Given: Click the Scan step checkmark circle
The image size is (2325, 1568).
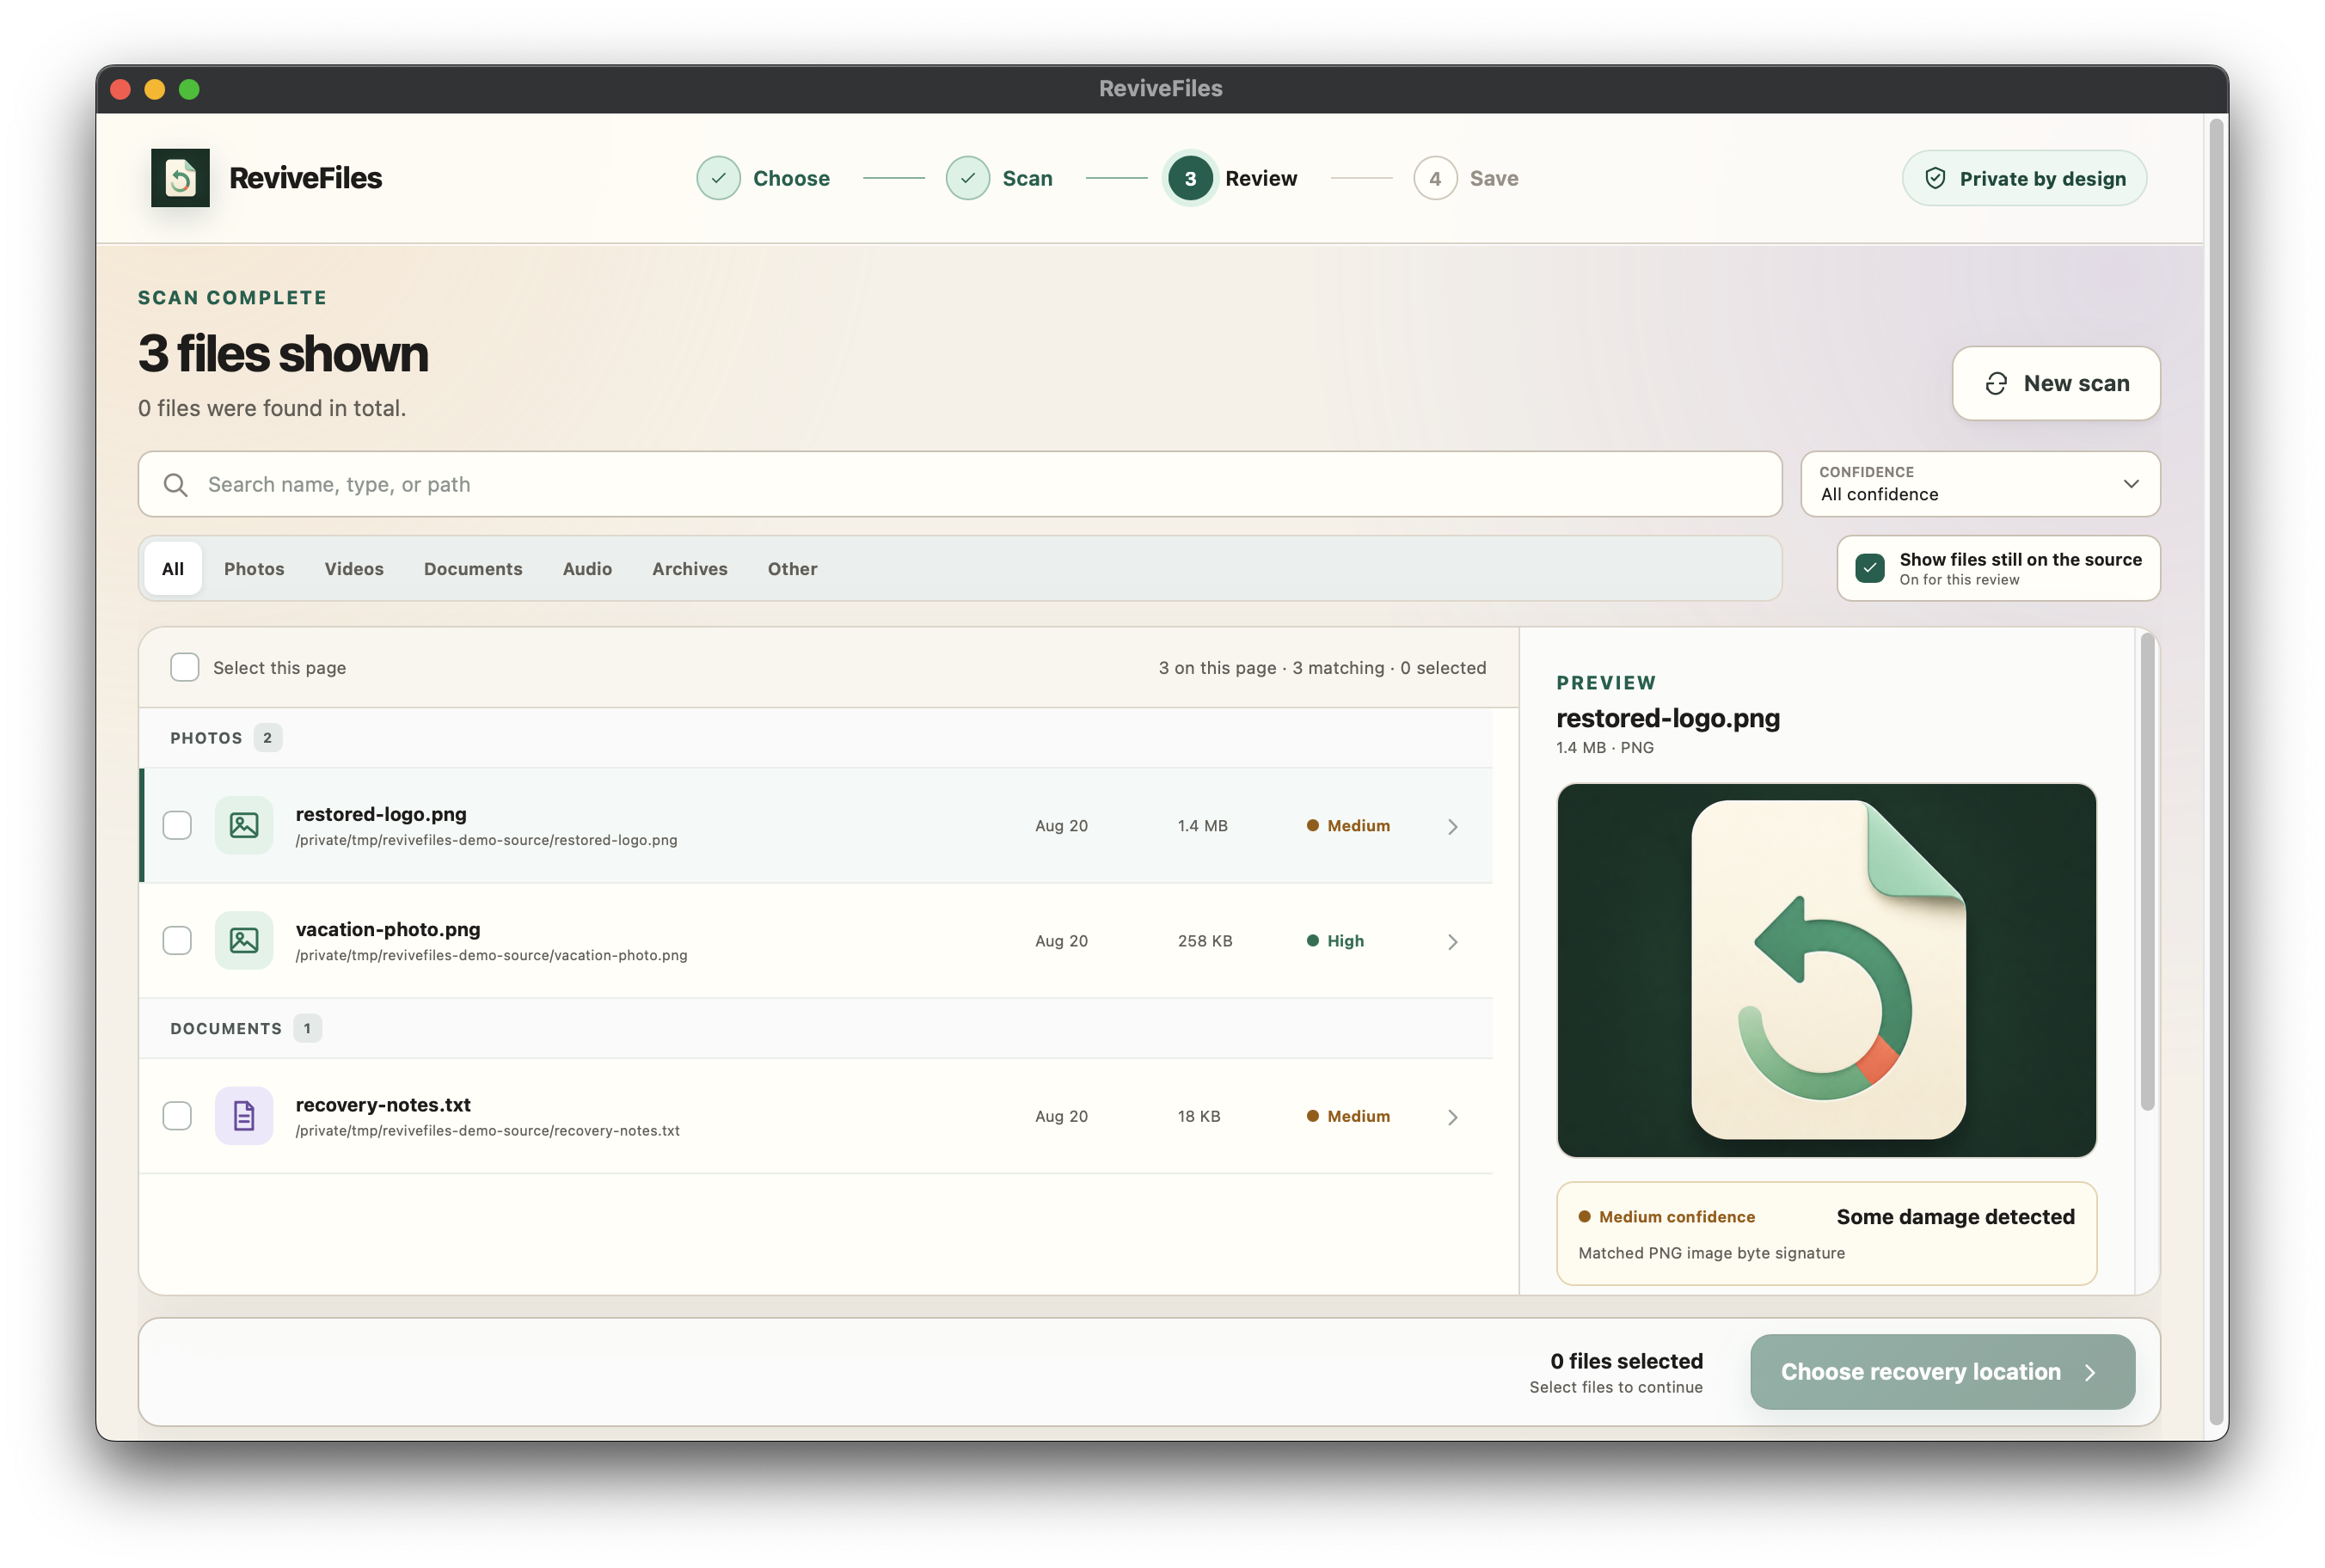Looking at the screenshot, I should (967, 178).
